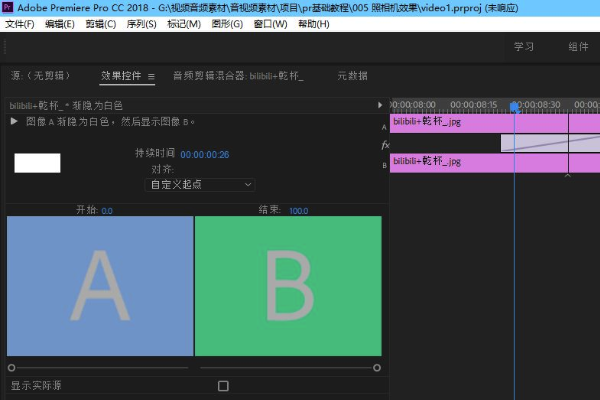Click the white transition color swatch
This screenshot has width=600, height=400.
pyautogui.click(x=37, y=163)
